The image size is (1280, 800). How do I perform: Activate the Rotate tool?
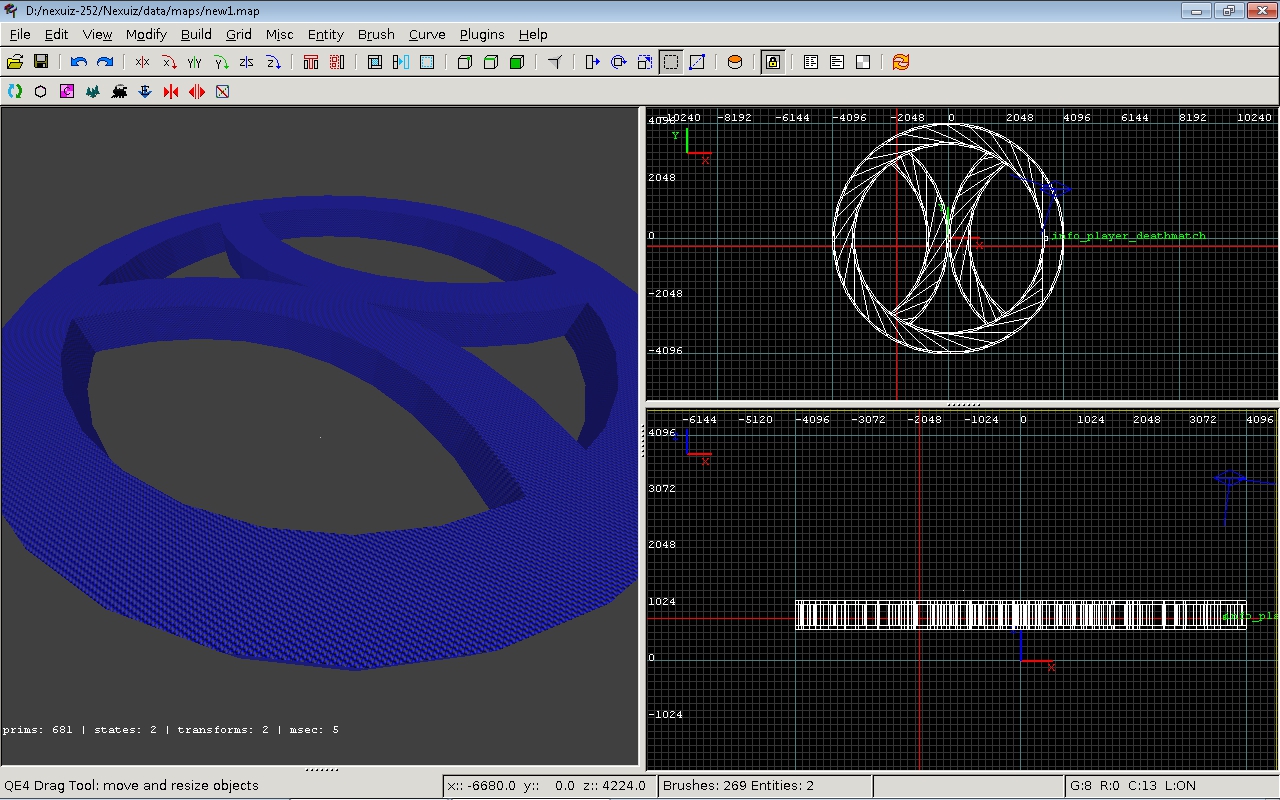coord(619,62)
